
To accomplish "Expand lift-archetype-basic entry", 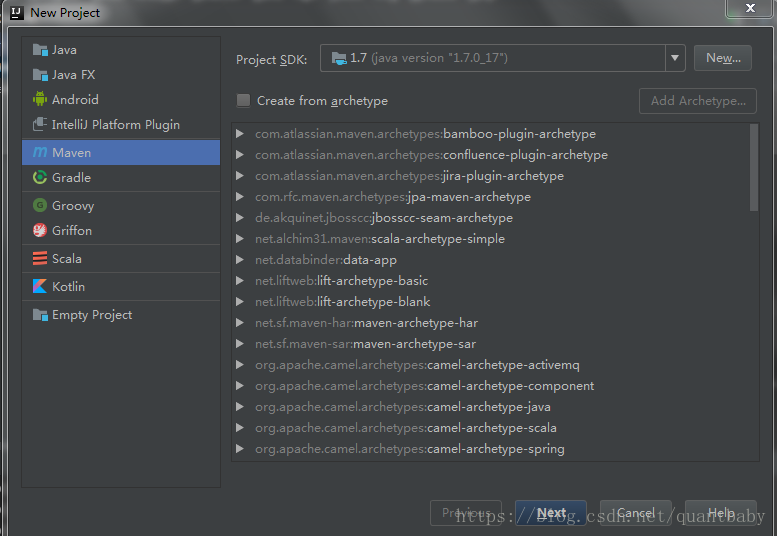I will pos(240,280).
